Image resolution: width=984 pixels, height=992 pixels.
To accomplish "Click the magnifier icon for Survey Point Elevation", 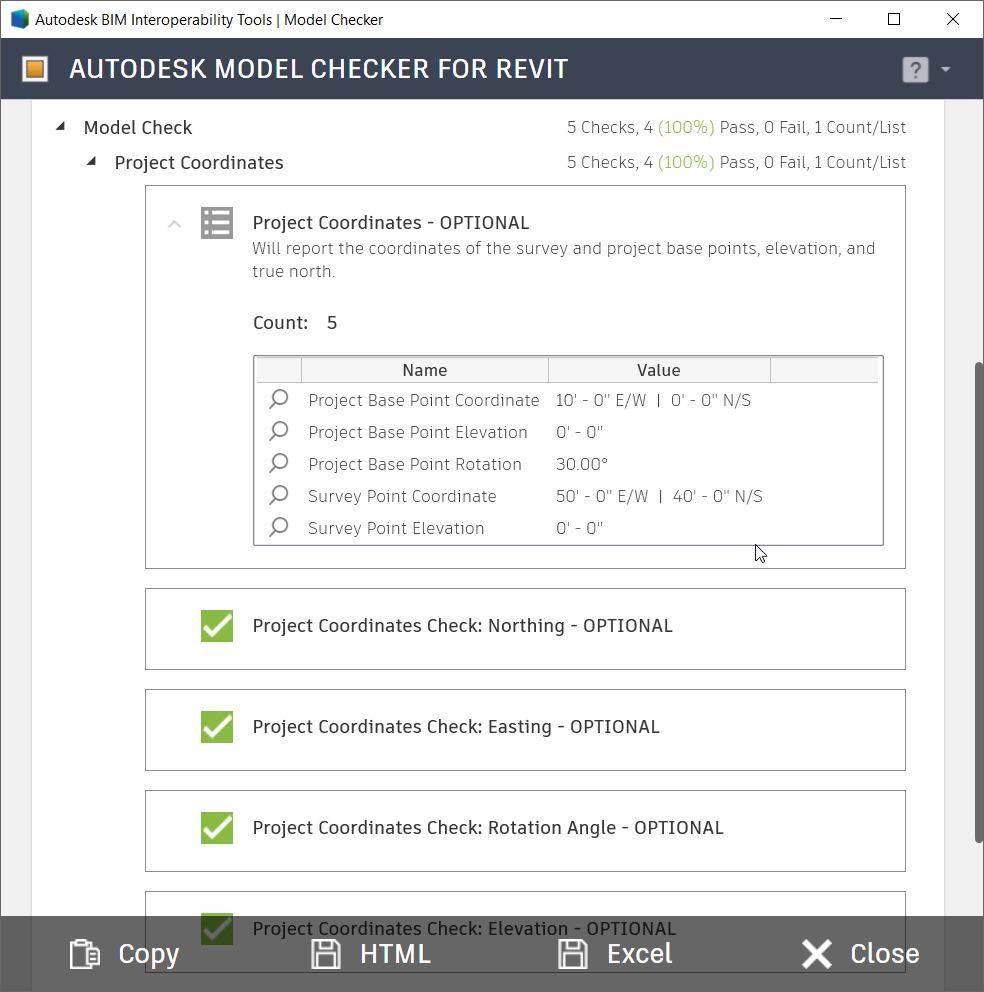I will click(278, 527).
